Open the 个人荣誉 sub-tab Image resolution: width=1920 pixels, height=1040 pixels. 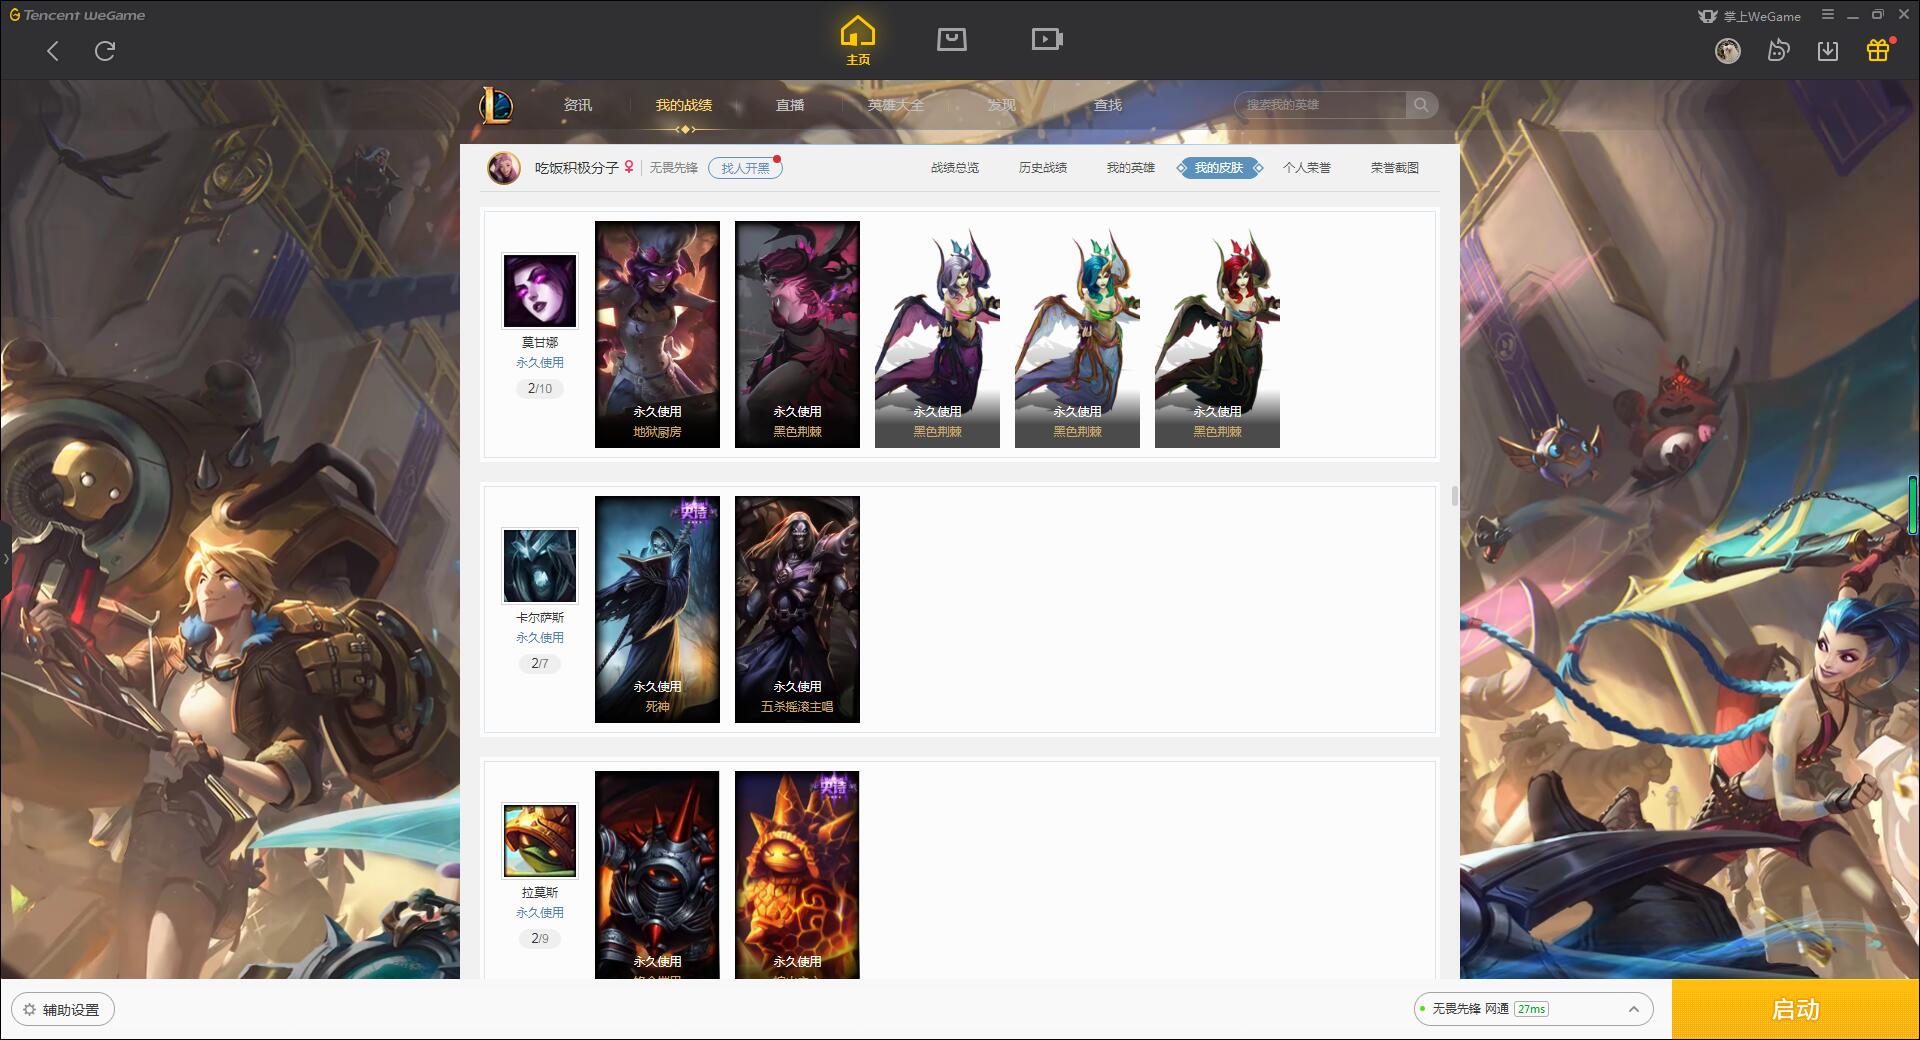1307,168
